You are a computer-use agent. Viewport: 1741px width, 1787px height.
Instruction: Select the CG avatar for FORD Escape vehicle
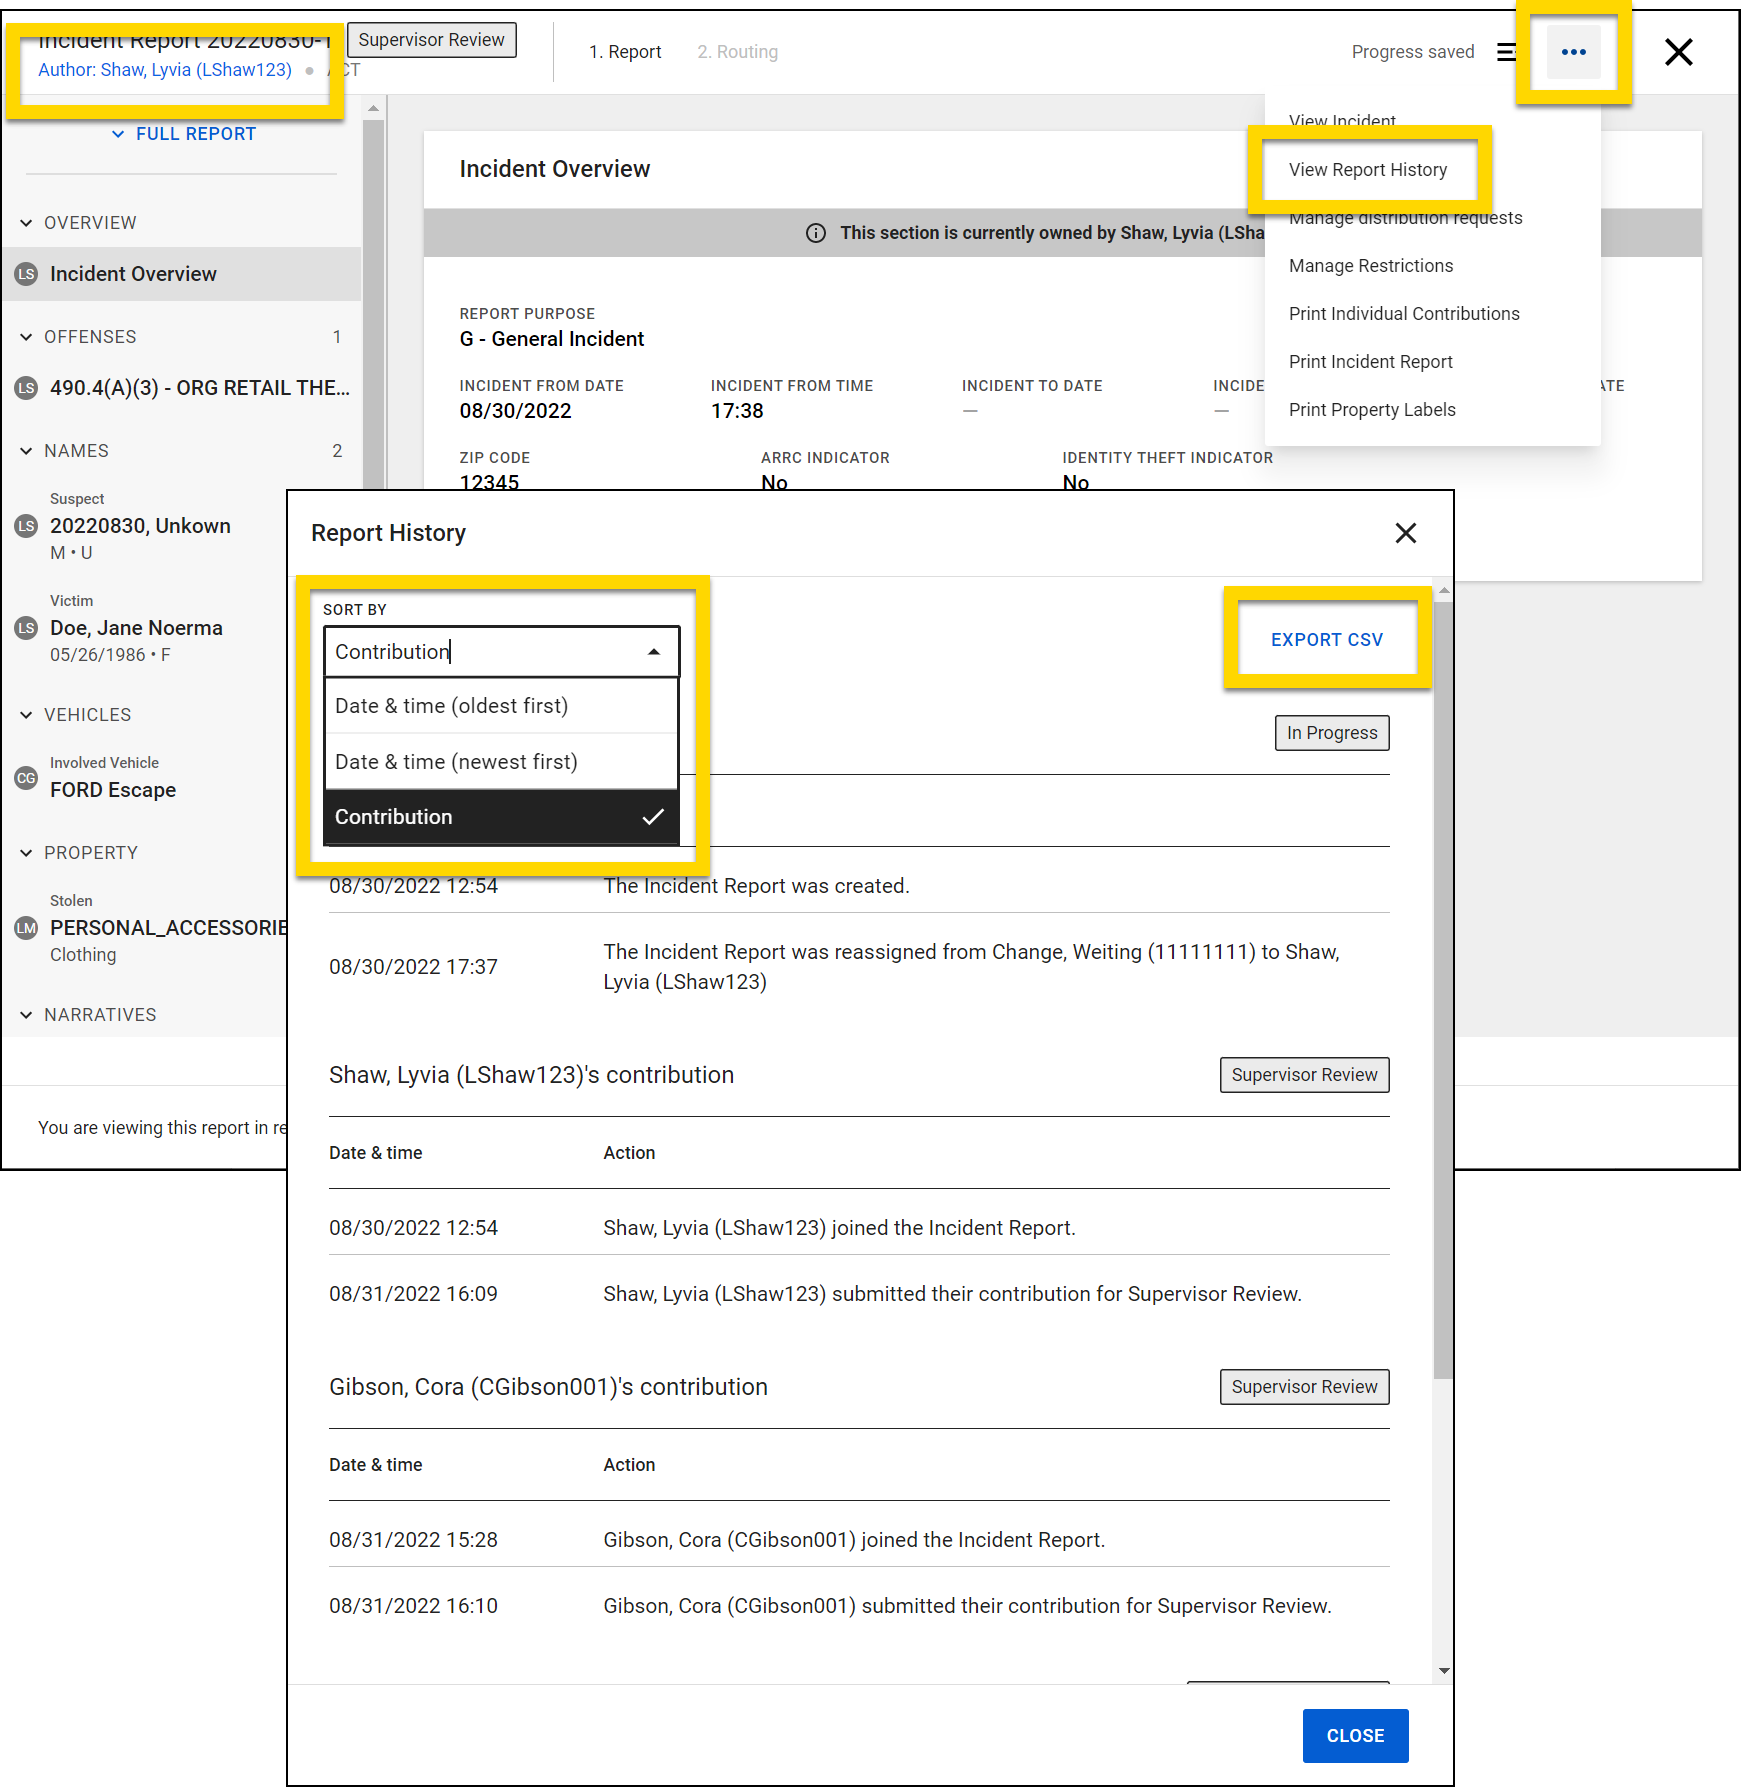25,778
